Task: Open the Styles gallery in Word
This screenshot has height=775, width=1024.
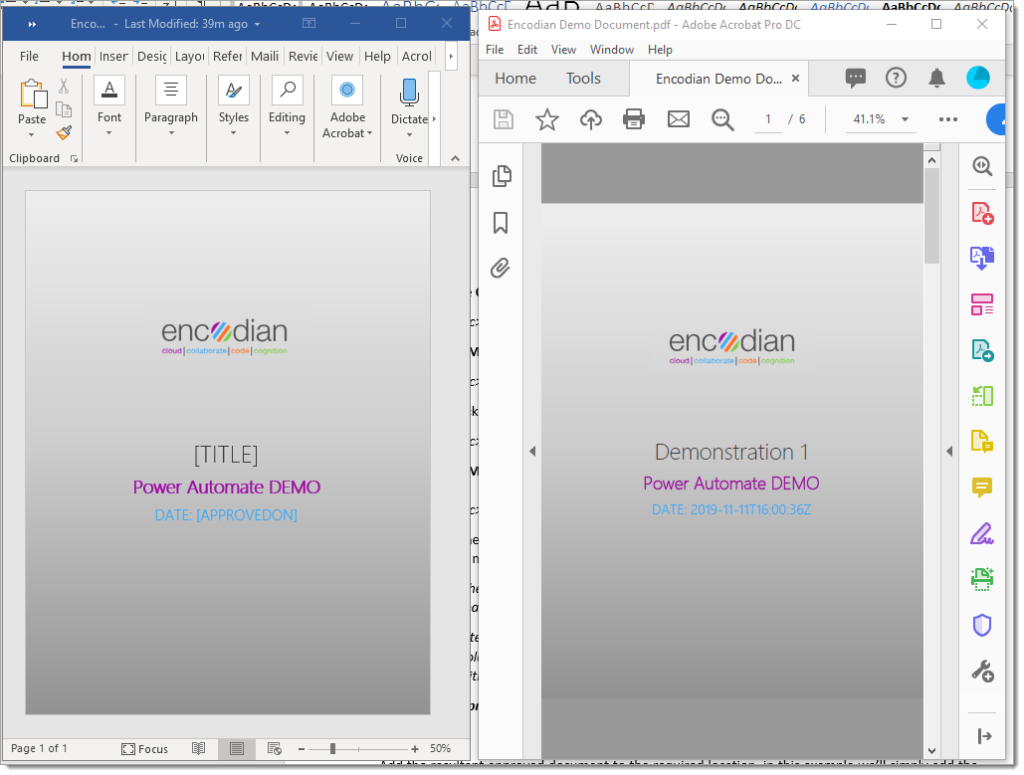Action: pyautogui.click(x=233, y=106)
